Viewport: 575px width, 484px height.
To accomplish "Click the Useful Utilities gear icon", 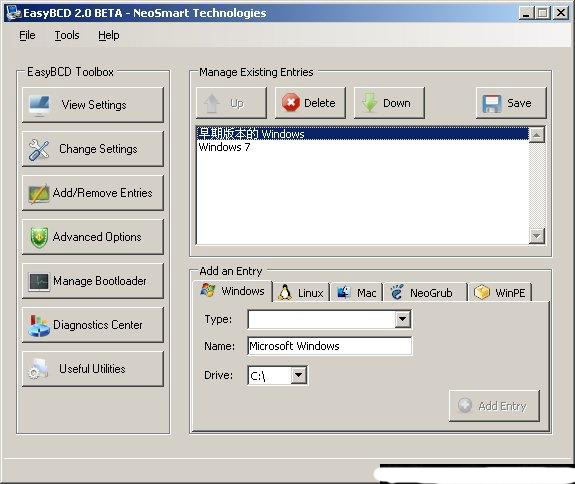I will pyautogui.click(x=39, y=369).
